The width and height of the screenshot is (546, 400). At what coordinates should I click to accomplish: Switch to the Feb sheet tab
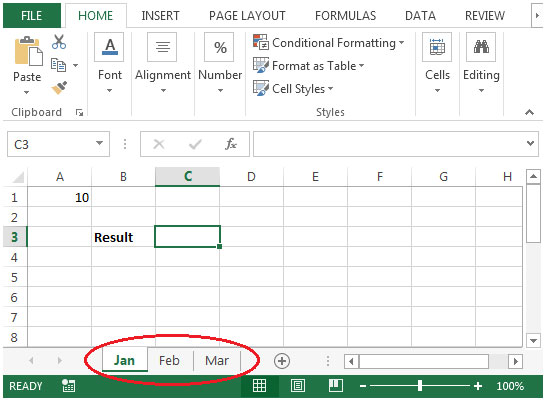[x=169, y=361]
